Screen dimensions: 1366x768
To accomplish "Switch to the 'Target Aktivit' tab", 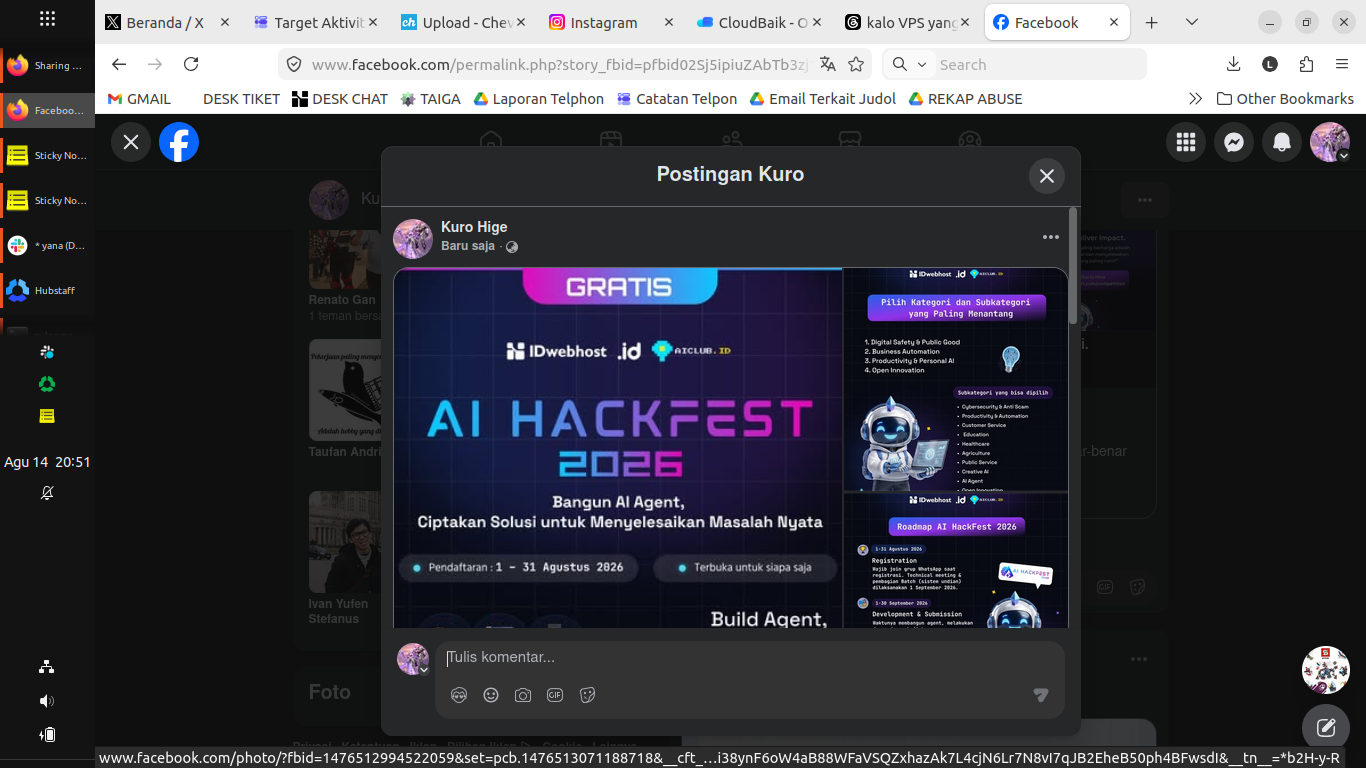I will 314,22.
